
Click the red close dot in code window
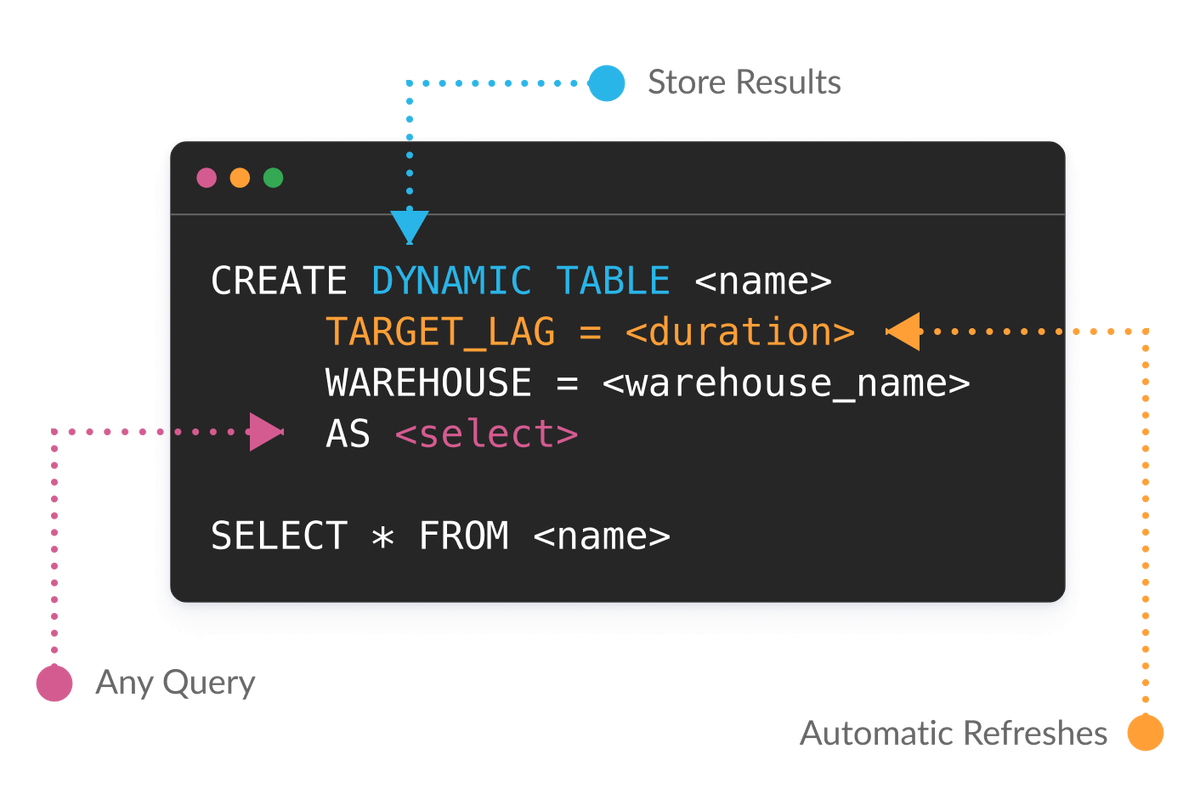[x=206, y=178]
